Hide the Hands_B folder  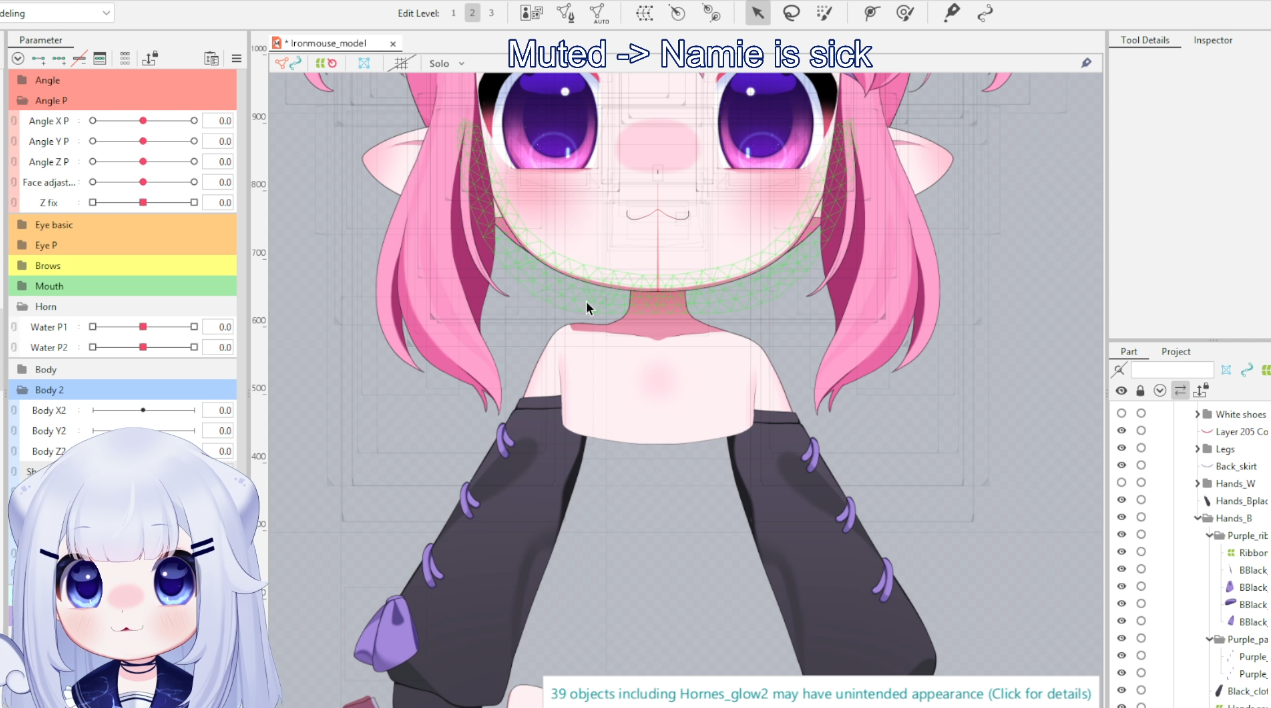pyautogui.click(x=1121, y=517)
